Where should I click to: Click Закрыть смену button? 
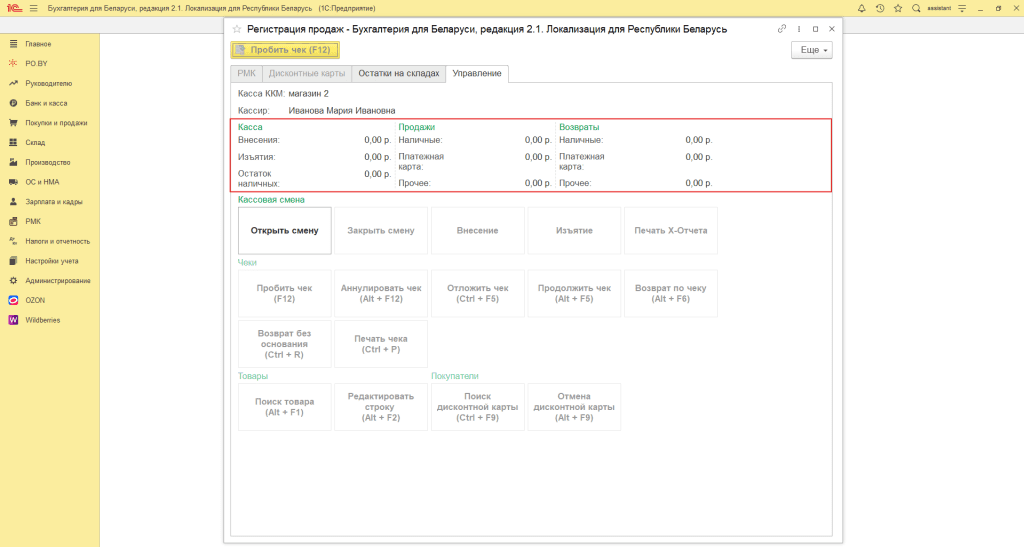click(381, 230)
